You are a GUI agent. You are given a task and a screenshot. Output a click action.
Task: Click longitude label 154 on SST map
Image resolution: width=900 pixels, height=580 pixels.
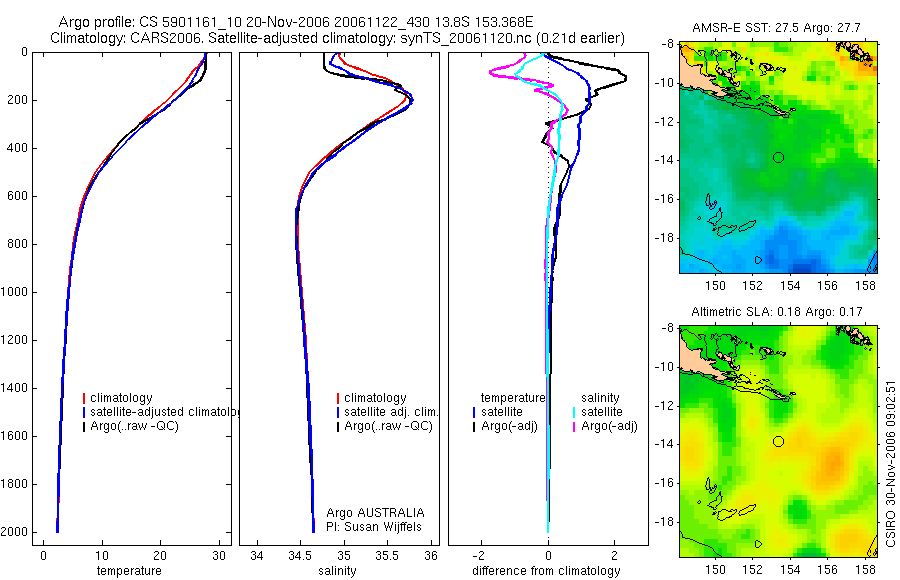tap(790, 285)
